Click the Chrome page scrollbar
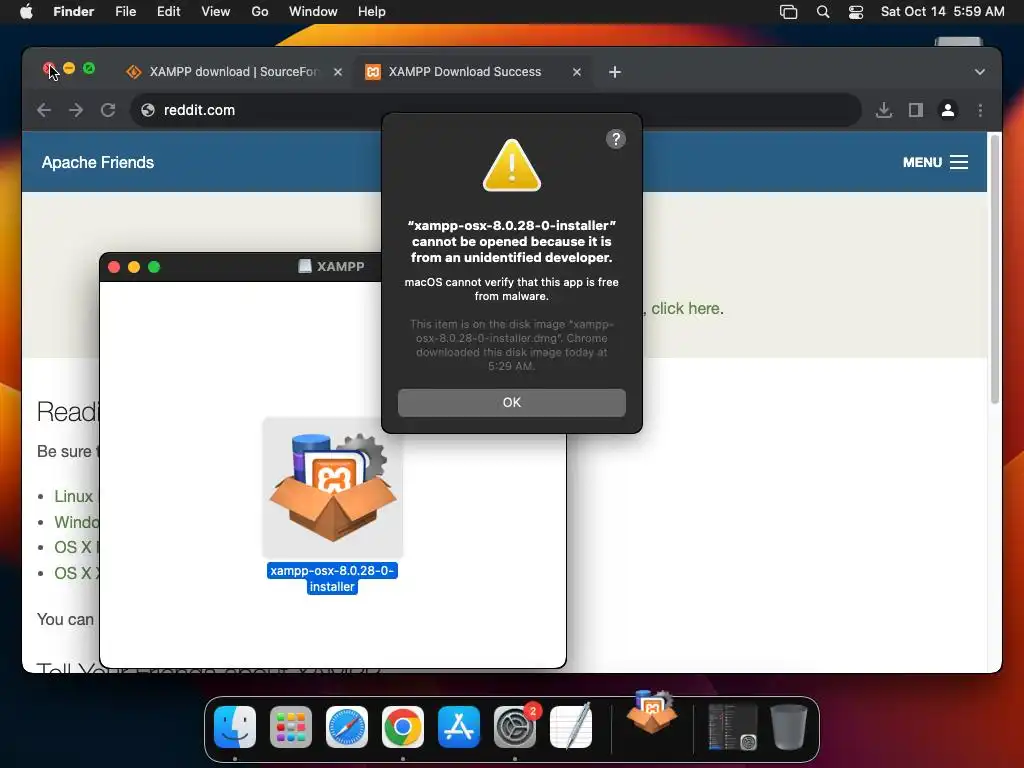 995,269
